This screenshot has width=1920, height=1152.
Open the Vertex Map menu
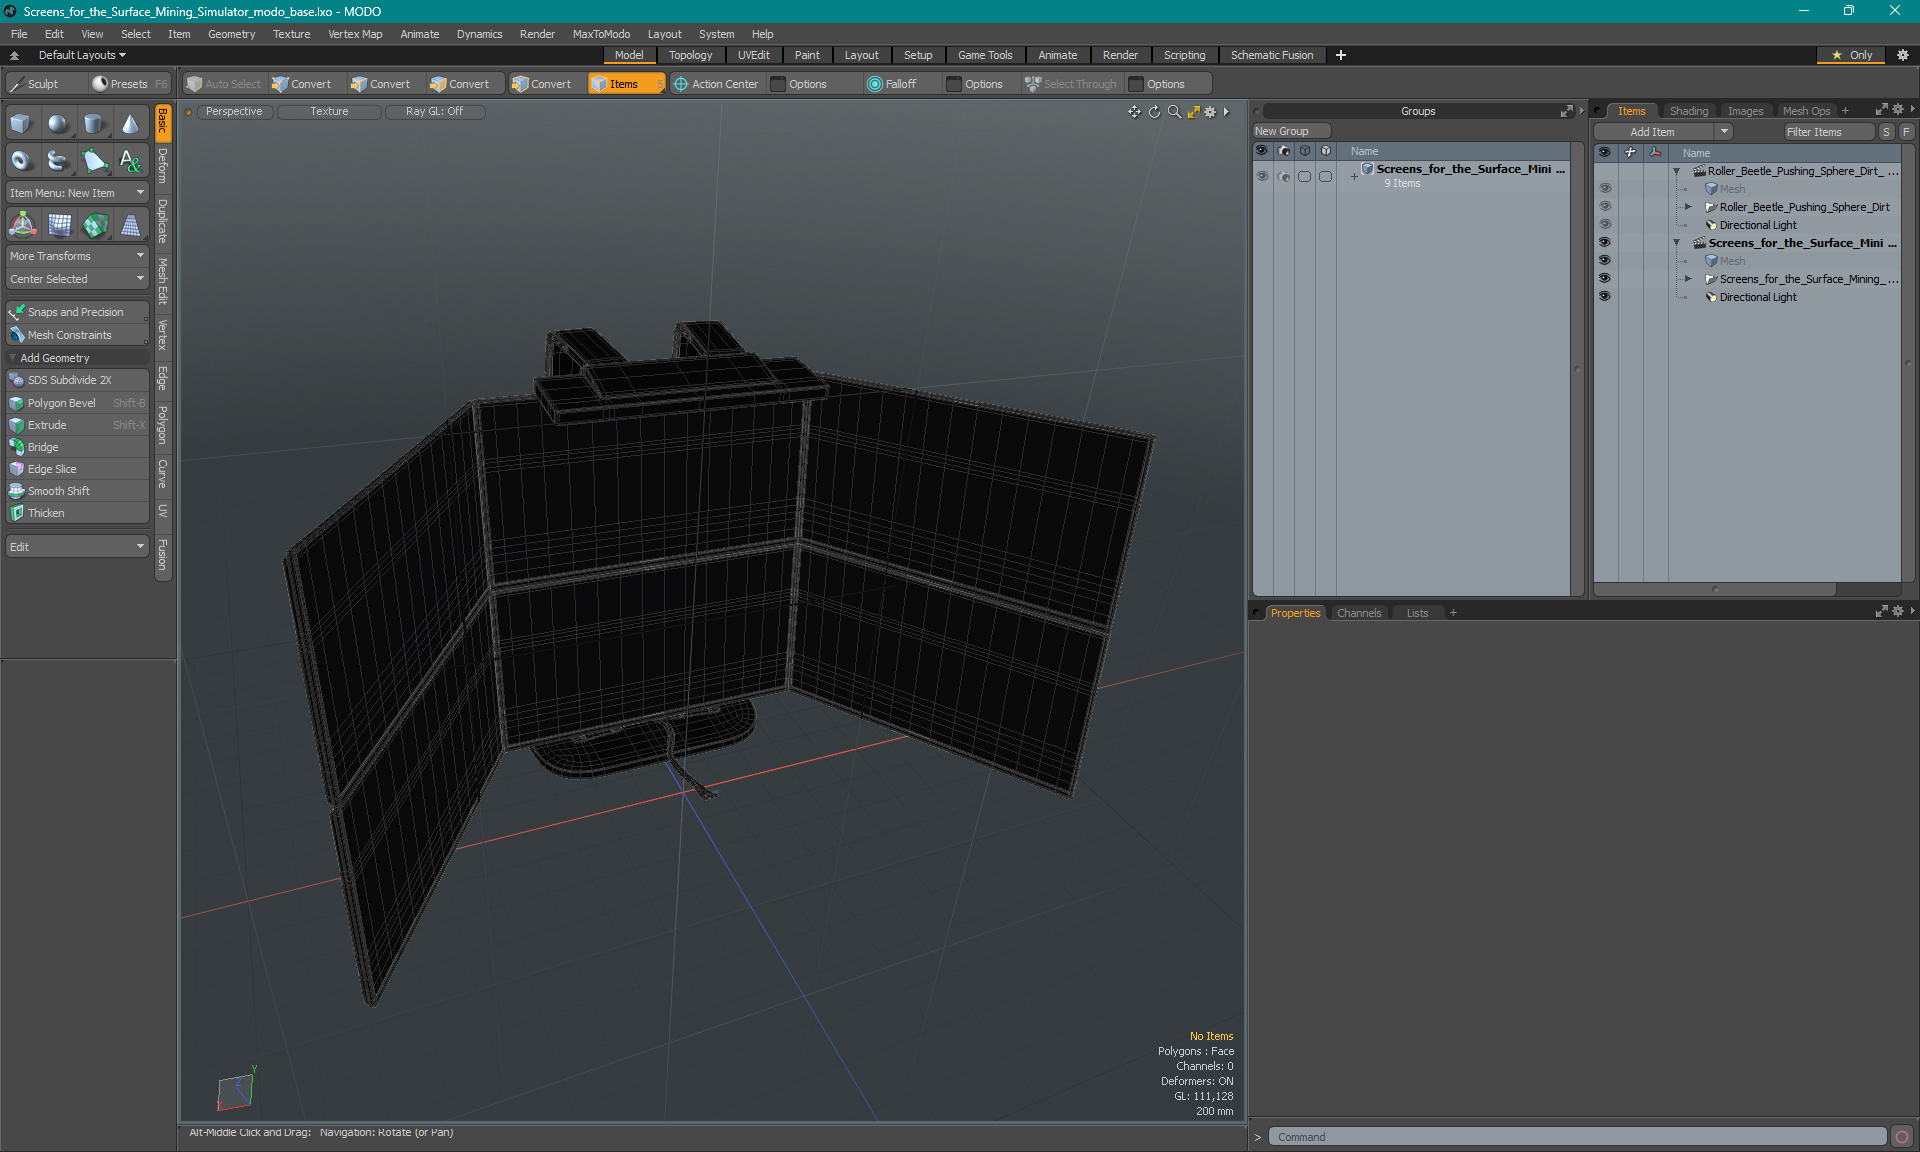pos(355,34)
